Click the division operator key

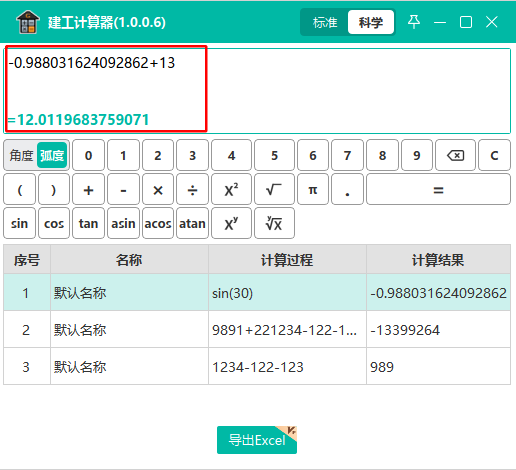(x=192, y=190)
